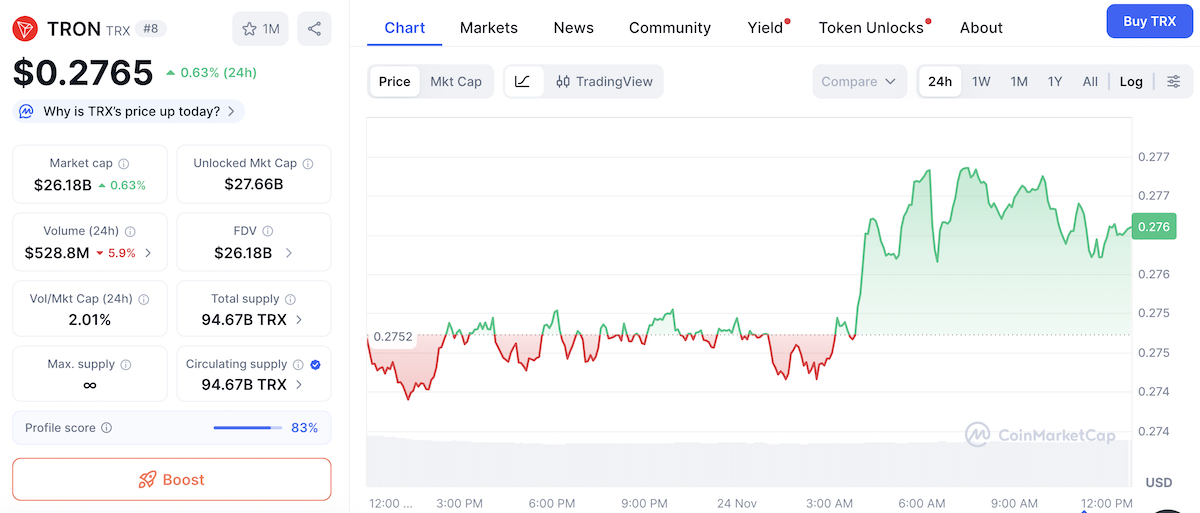Click the verified circulating supply badge
The width and height of the screenshot is (1200, 513).
(x=315, y=365)
